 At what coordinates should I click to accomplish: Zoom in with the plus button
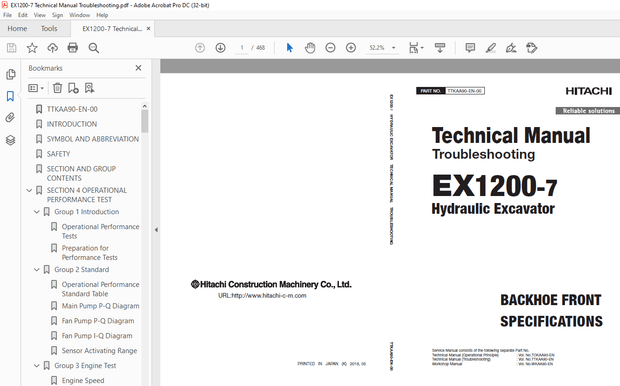point(351,48)
